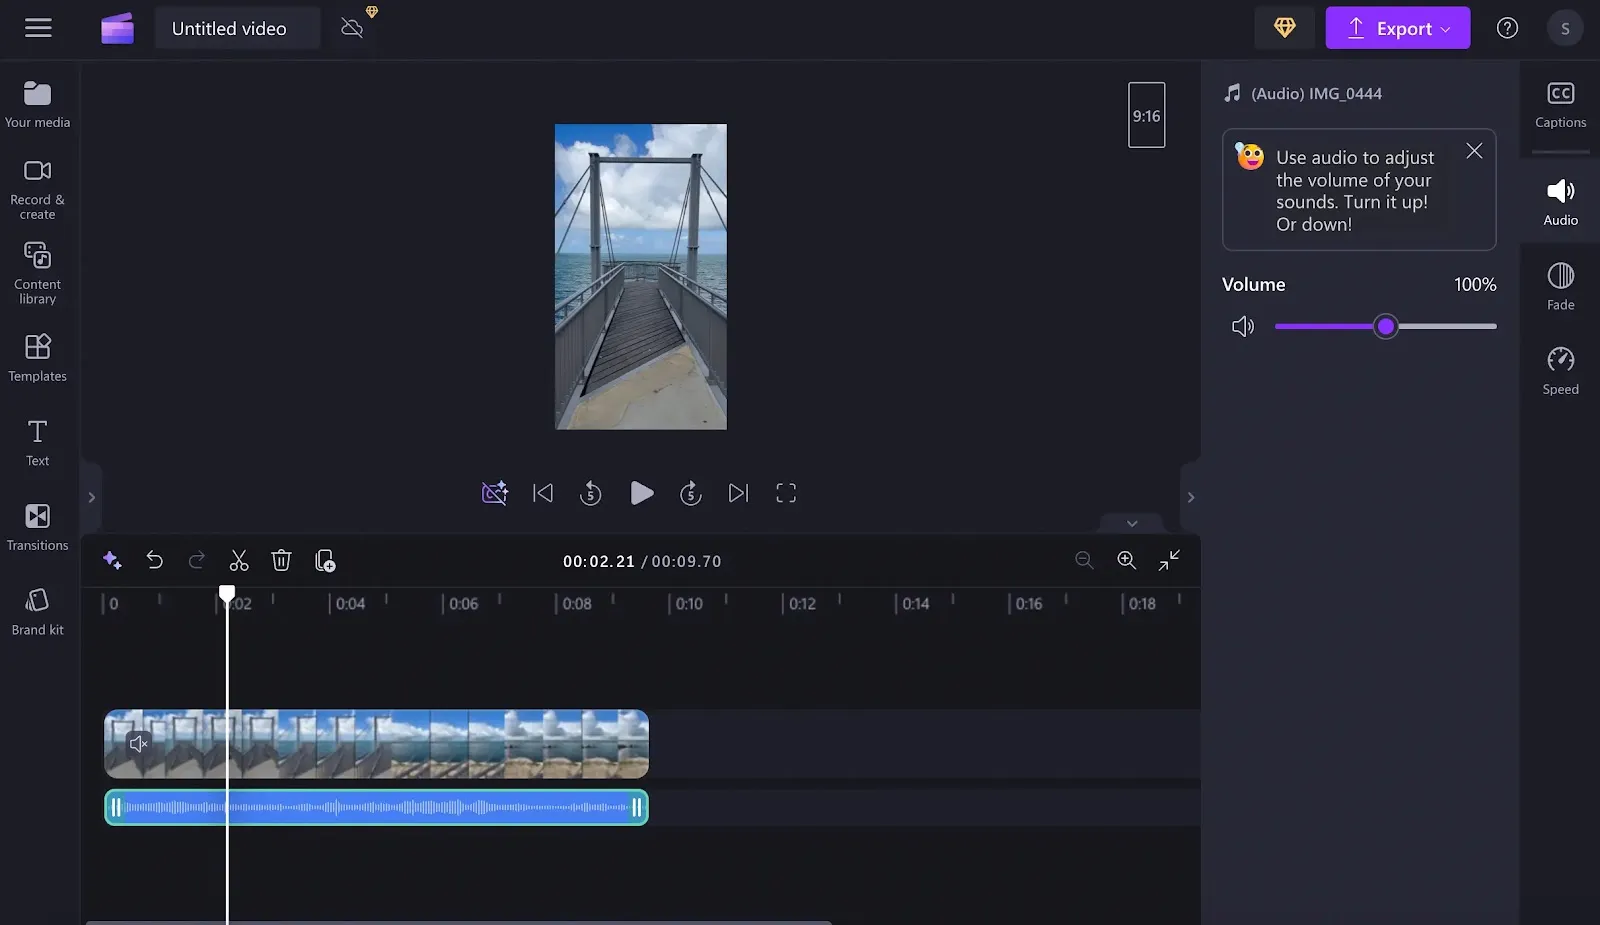Open the hamburger main menu
Viewport: 1600px width, 925px height.
(38, 28)
